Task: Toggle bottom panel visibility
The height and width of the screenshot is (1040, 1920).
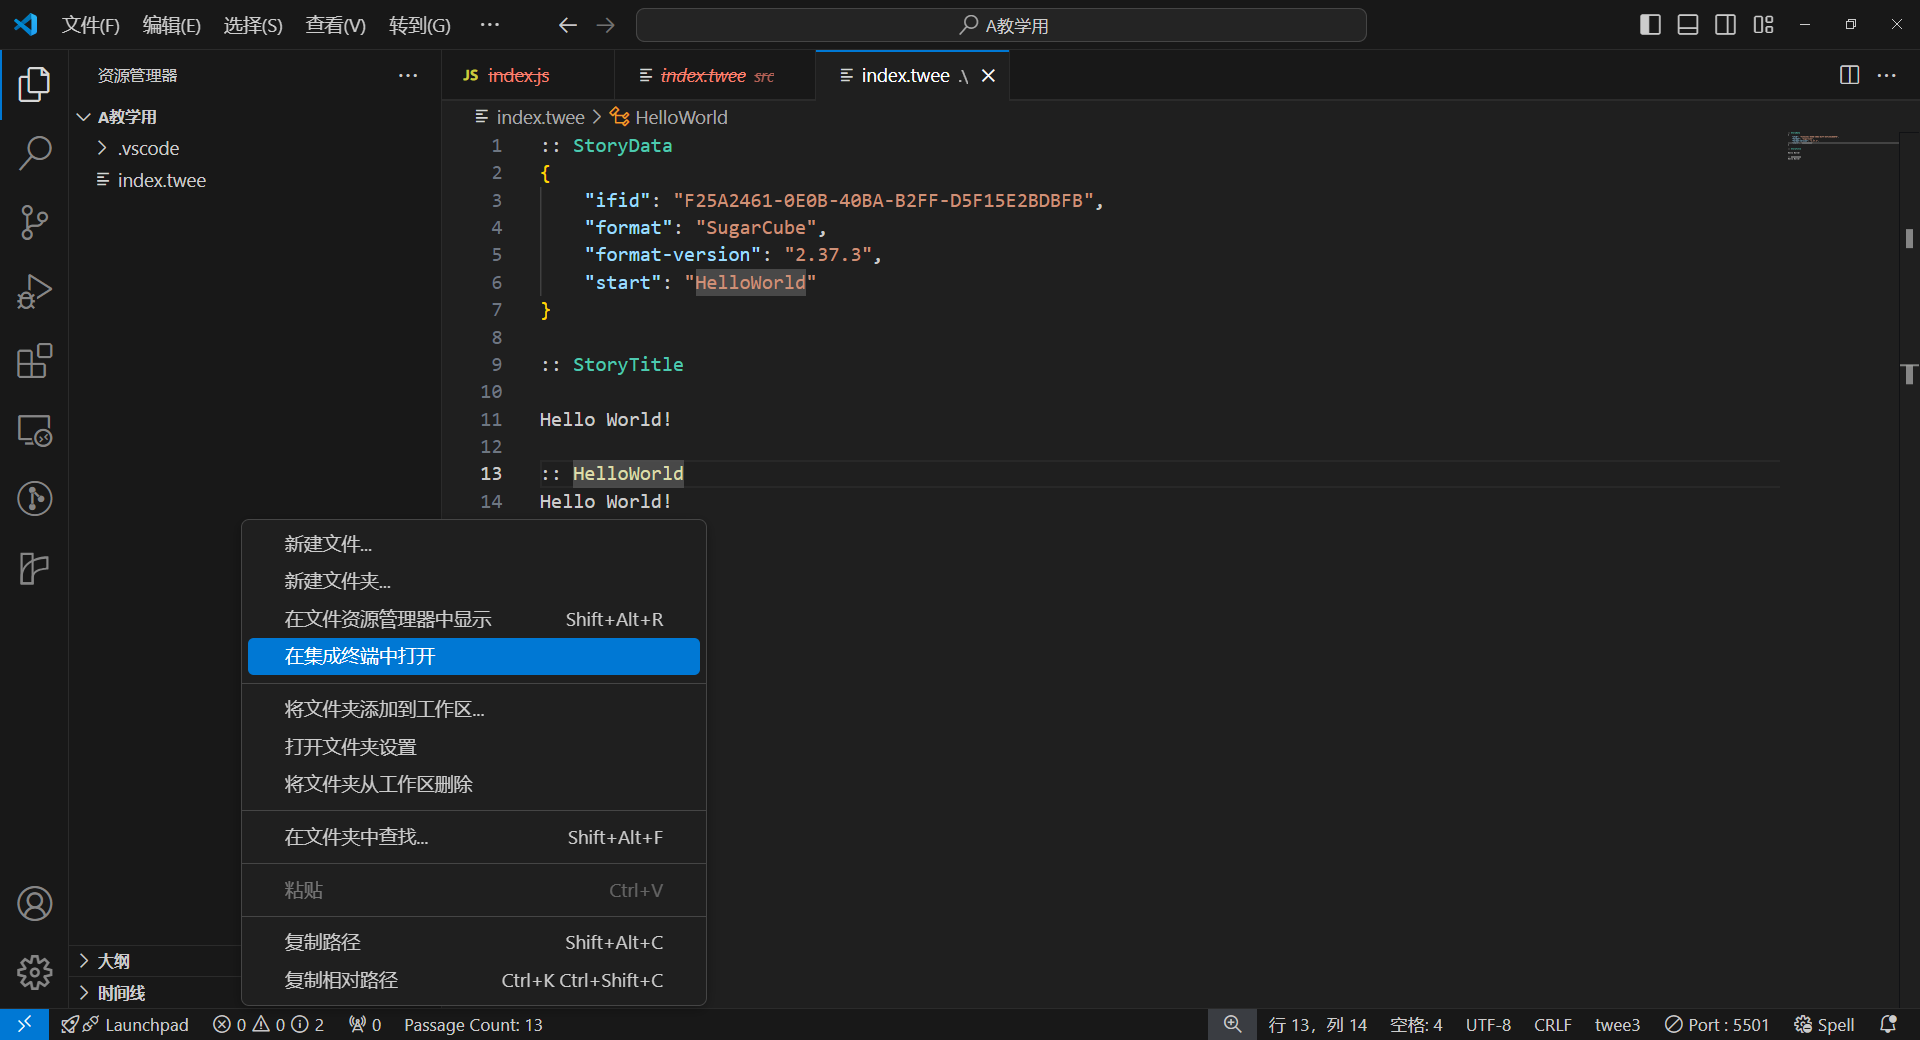Action: click(1688, 25)
